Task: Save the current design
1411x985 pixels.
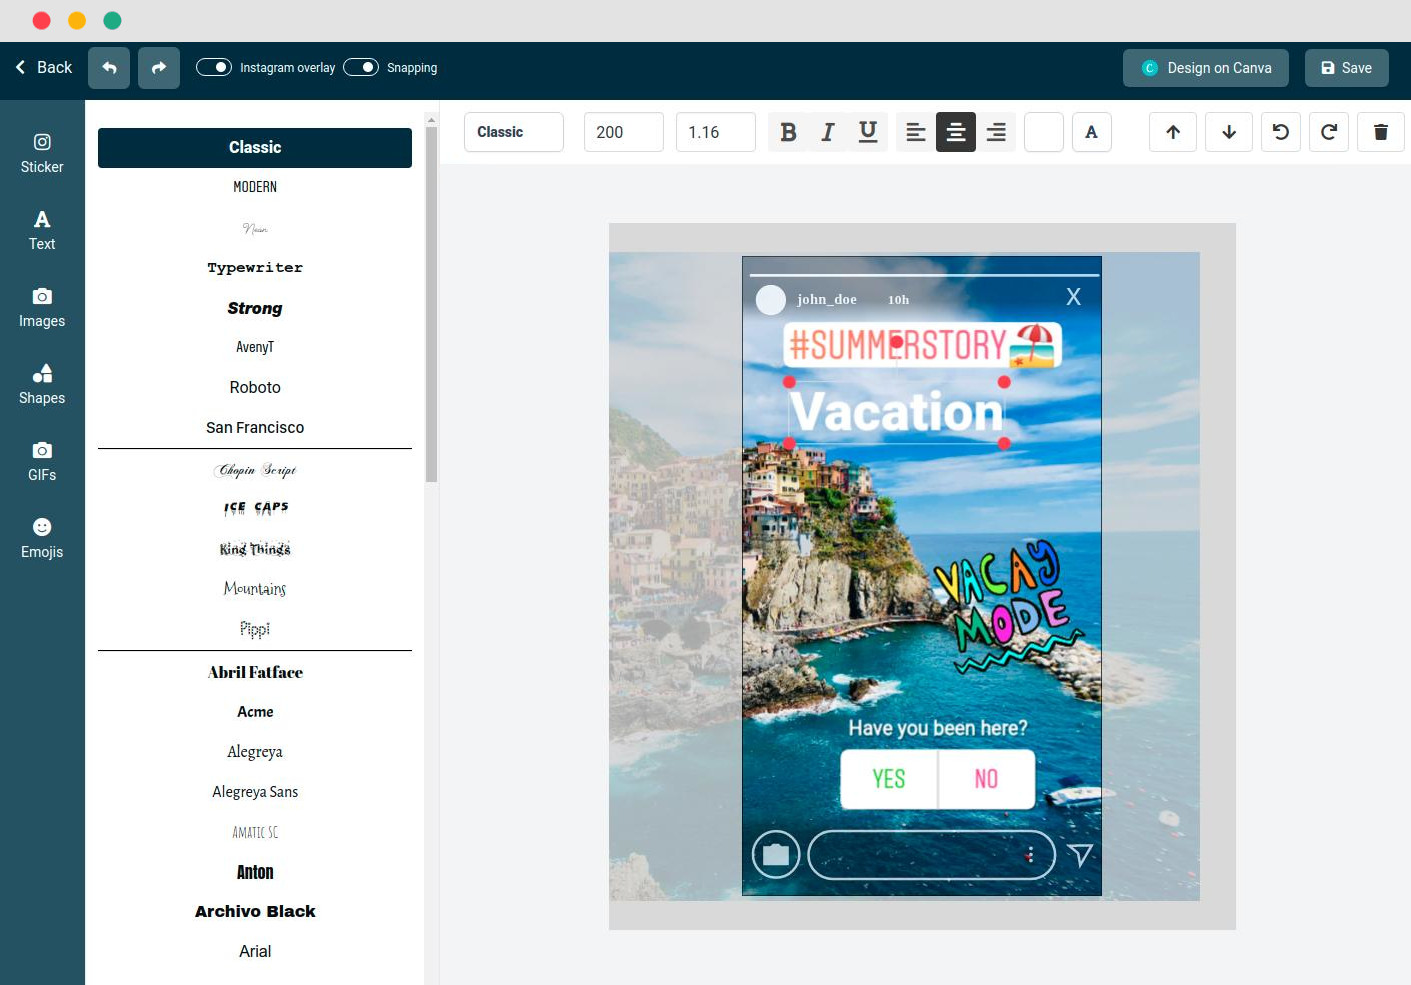Action: pos(1346,67)
